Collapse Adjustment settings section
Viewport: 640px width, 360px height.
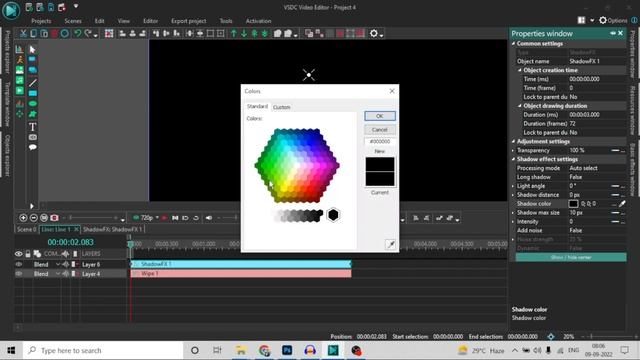click(514, 141)
